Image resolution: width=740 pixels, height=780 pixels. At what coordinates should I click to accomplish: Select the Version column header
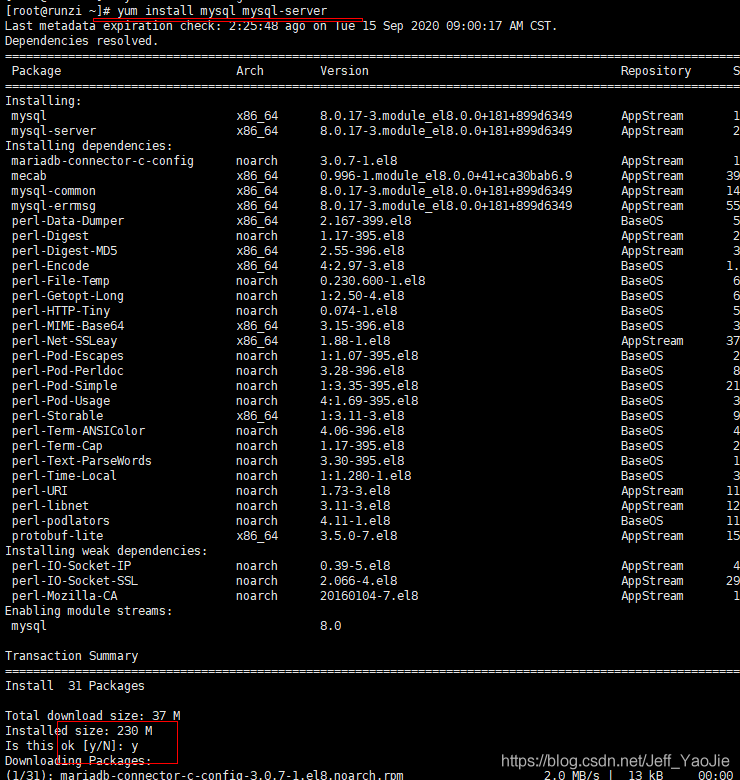pos(344,71)
